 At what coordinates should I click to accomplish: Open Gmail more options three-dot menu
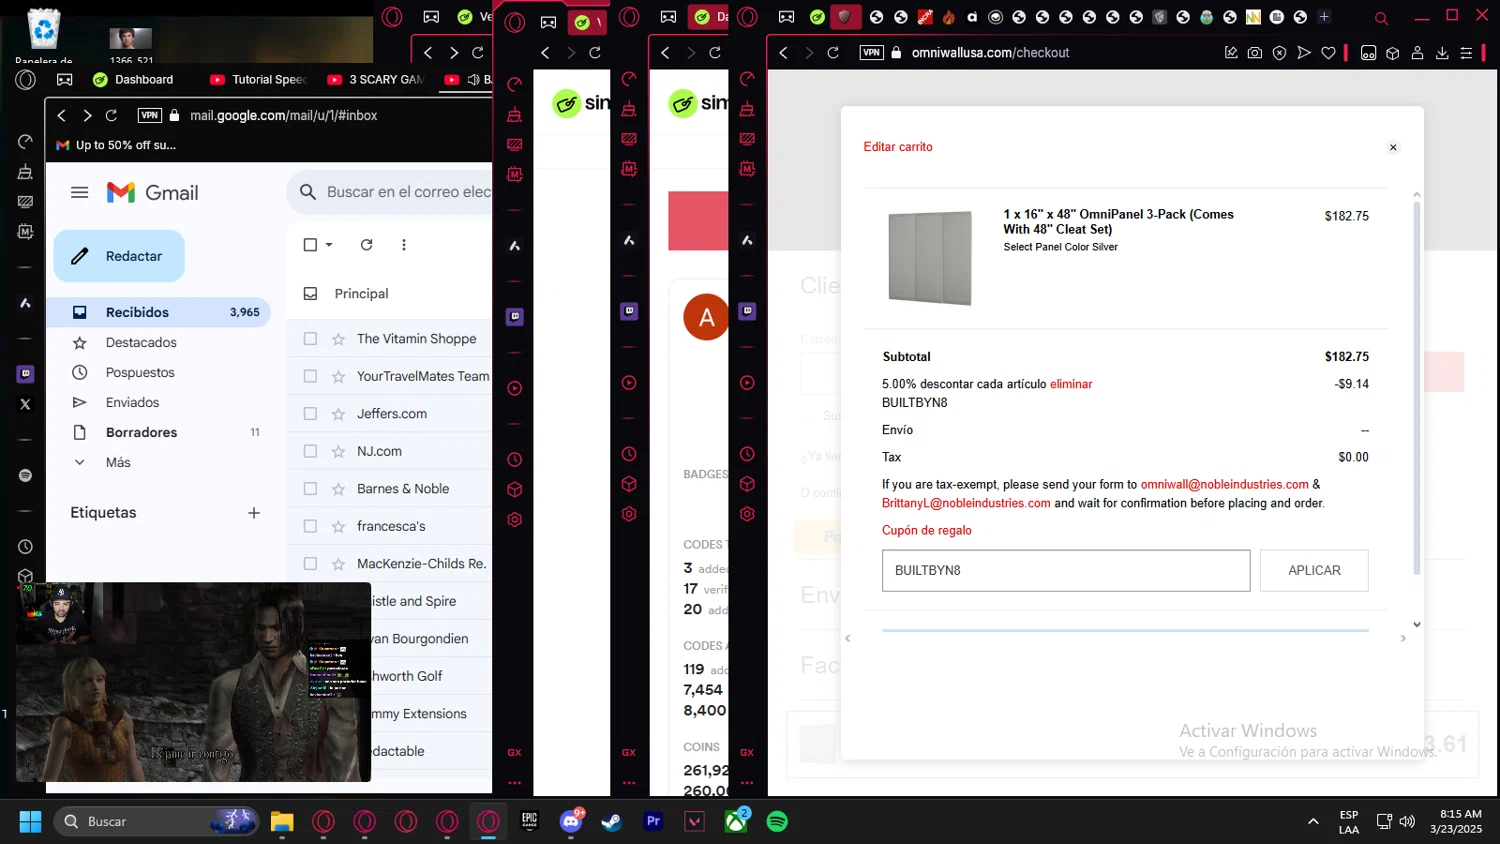coord(404,245)
